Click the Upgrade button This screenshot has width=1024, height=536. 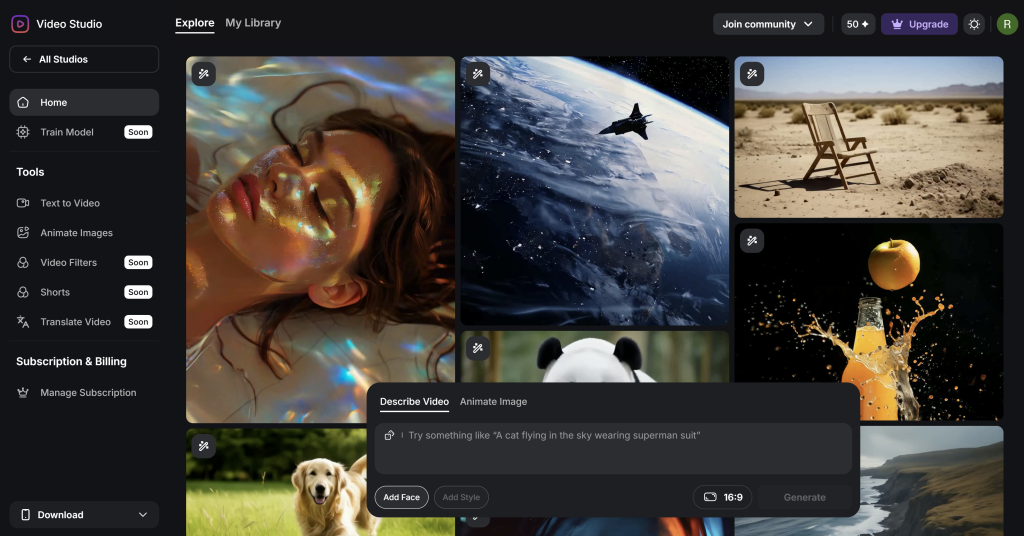(x=918, y=24)
